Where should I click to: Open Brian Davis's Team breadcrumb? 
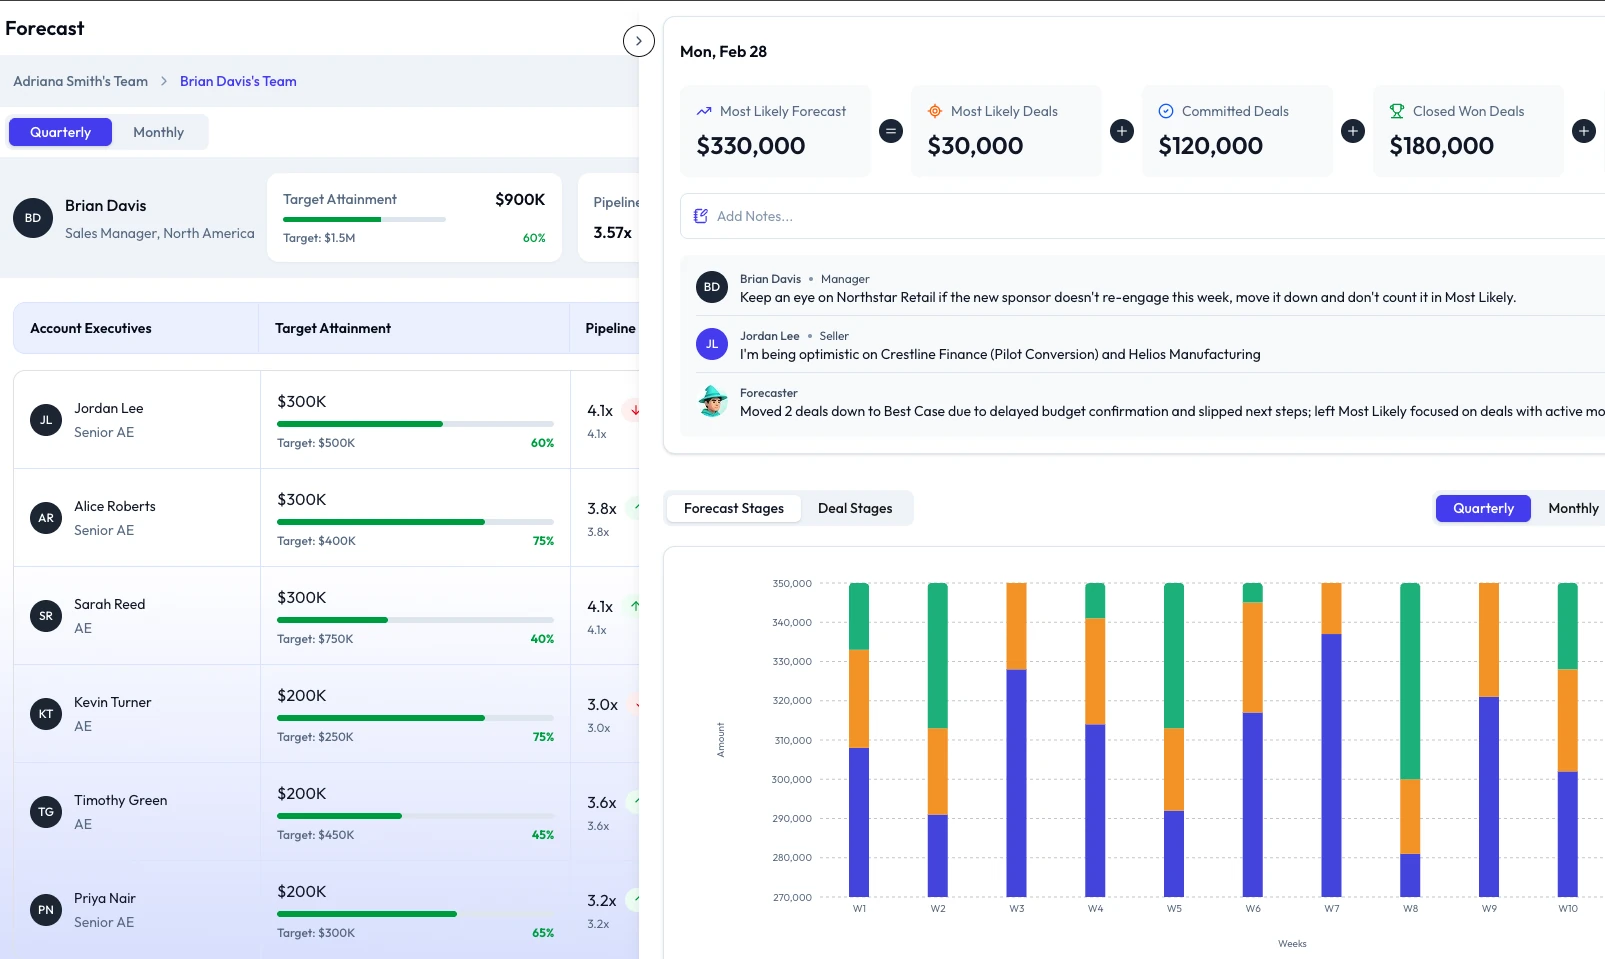click(x=238, y=81)
